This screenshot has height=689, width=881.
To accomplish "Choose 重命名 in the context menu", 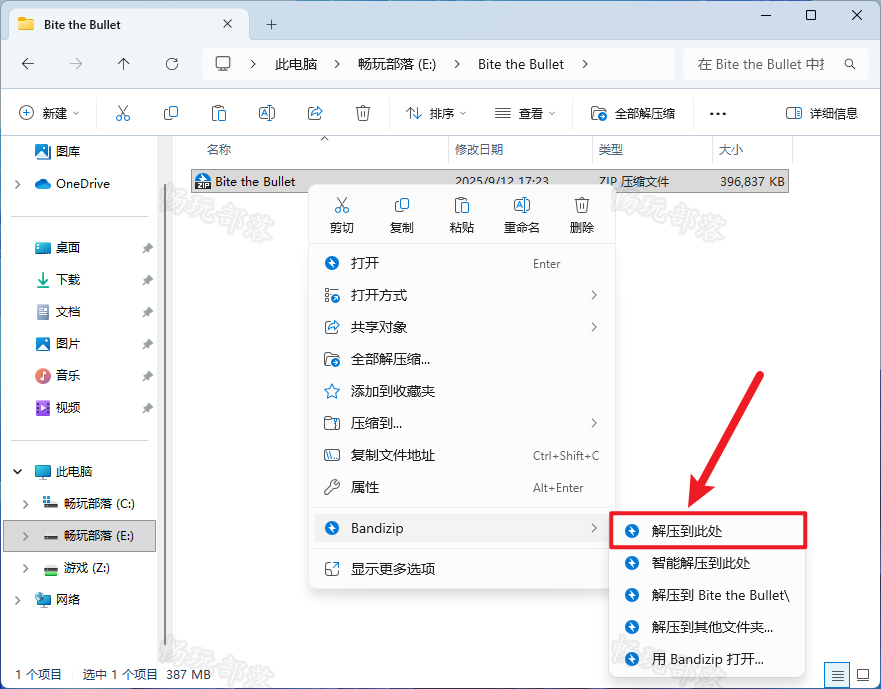I will 522,215.
